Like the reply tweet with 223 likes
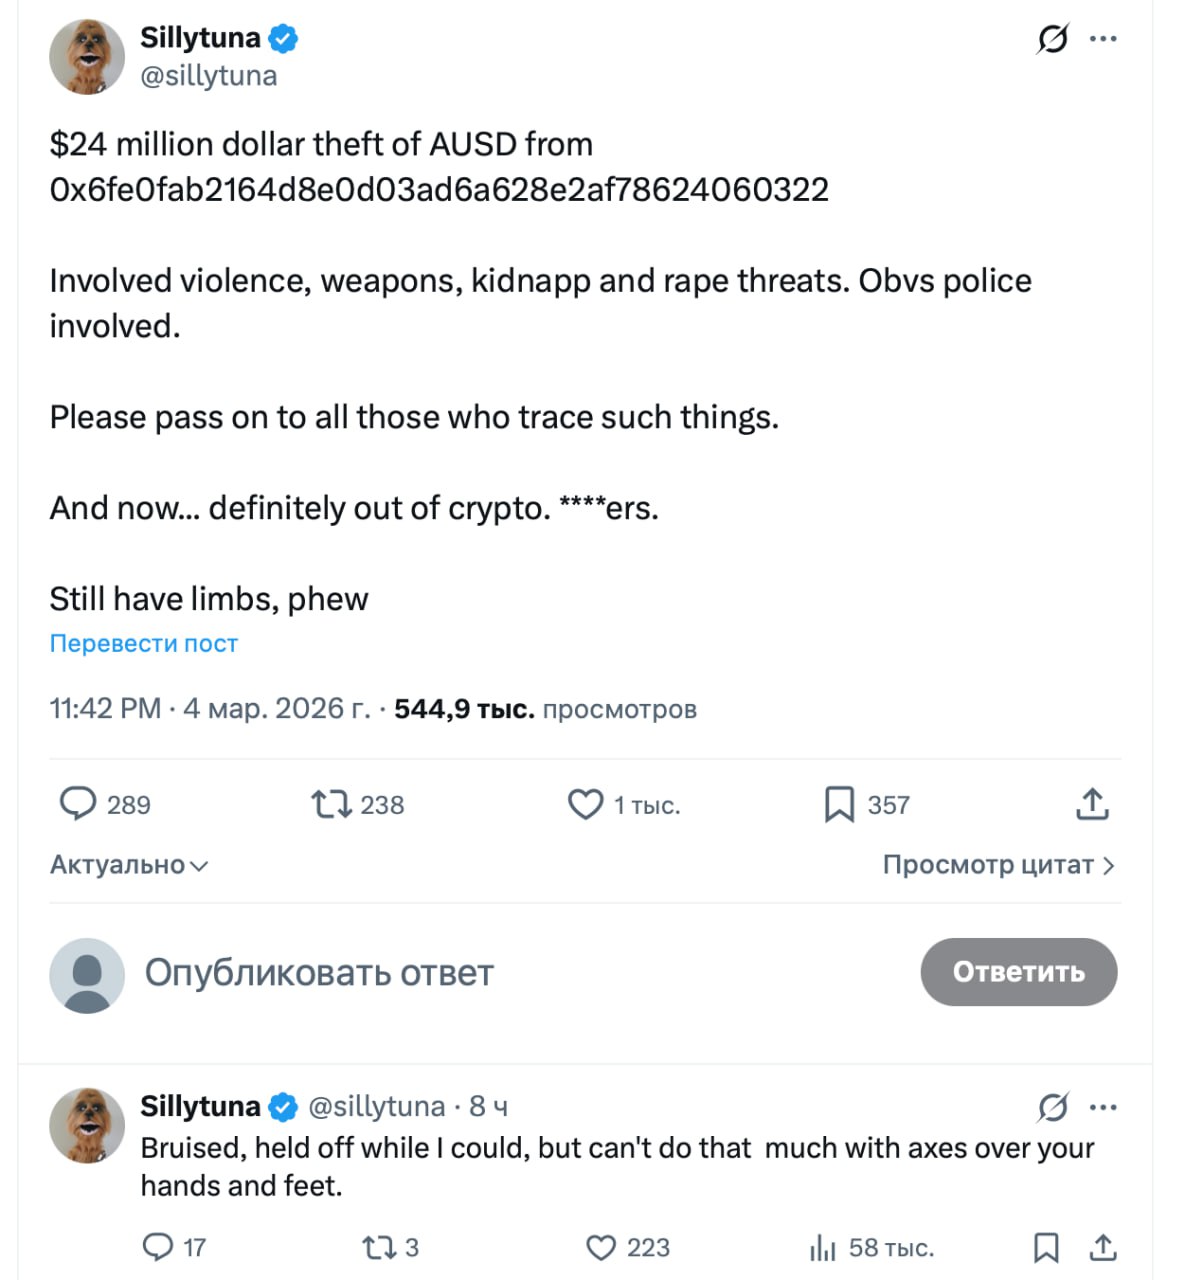Screen dimensions: 1203x1280 click(601, 1247)
